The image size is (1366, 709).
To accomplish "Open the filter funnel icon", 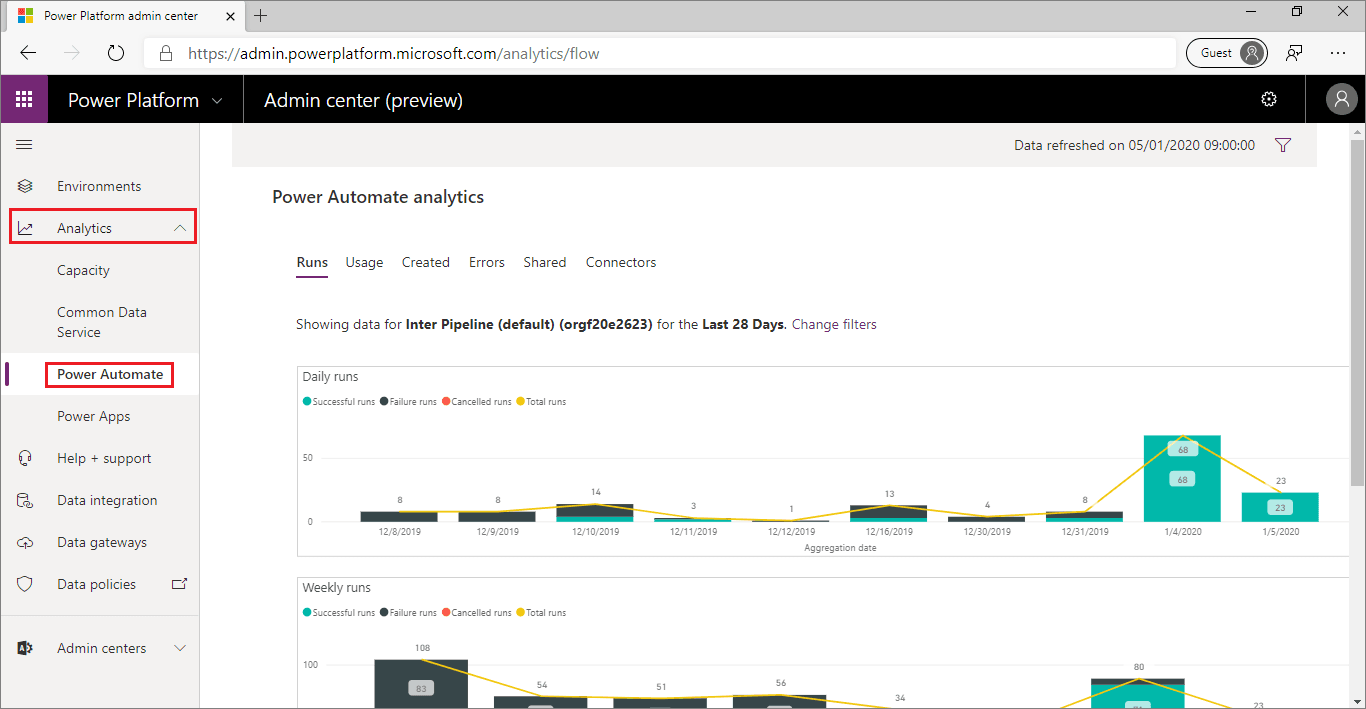I will pyautogui.click(x=1283, y=145).
